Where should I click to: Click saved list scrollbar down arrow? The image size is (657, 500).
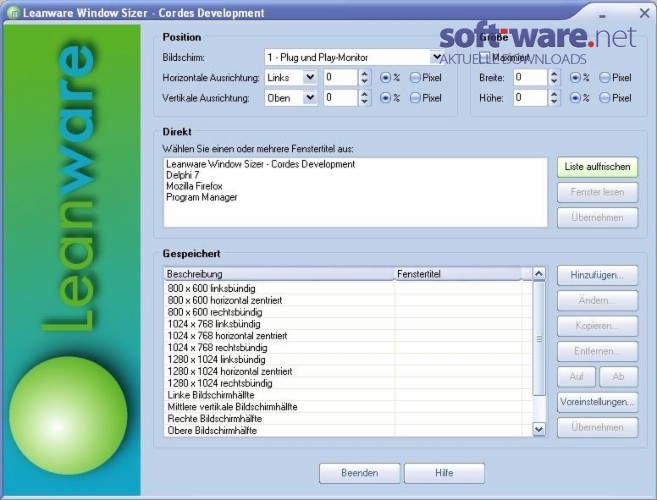point(539,429)
